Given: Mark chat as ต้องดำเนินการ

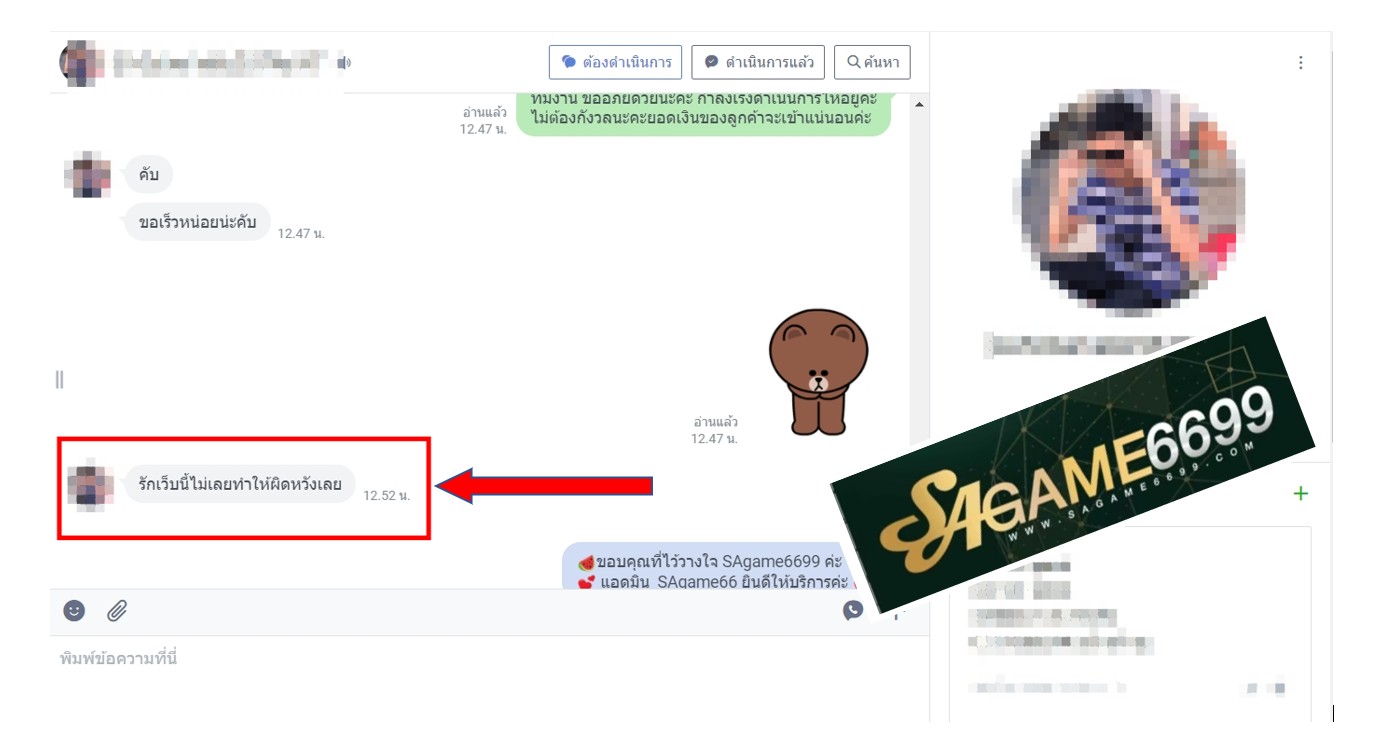Looking at the screenshot, I should coord(615,62).
